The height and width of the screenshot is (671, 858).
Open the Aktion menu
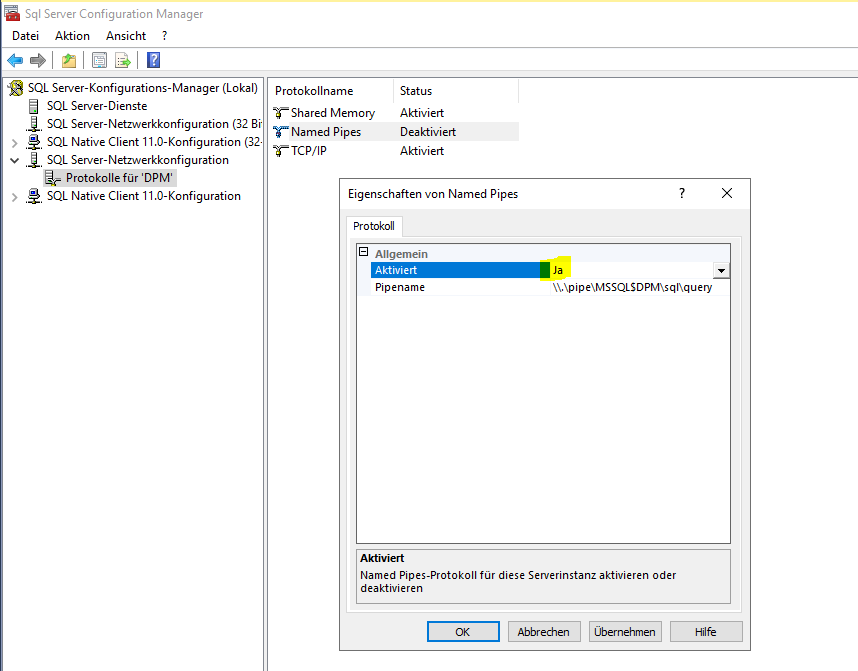pyautogui.click(x=72, y=36)
